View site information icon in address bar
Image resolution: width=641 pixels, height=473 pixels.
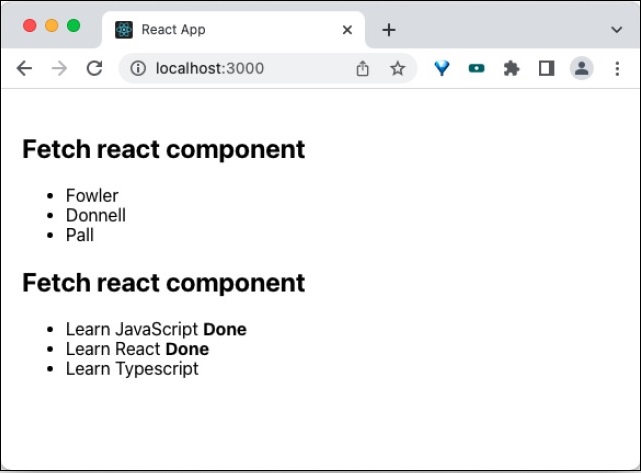pos(139,68)
